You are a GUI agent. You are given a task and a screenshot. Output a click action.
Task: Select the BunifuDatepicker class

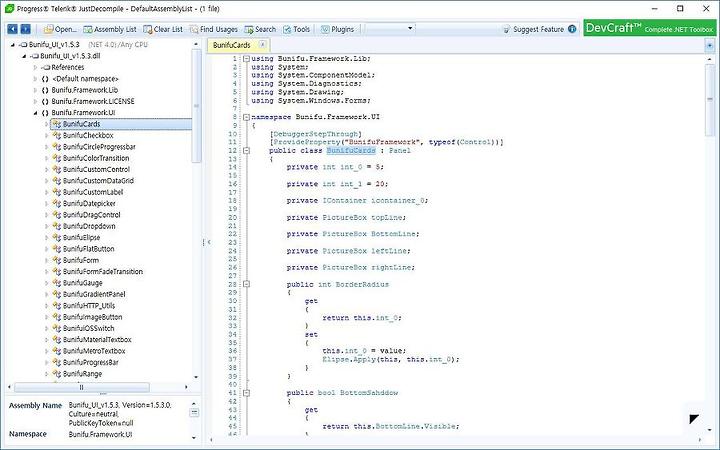89,203
